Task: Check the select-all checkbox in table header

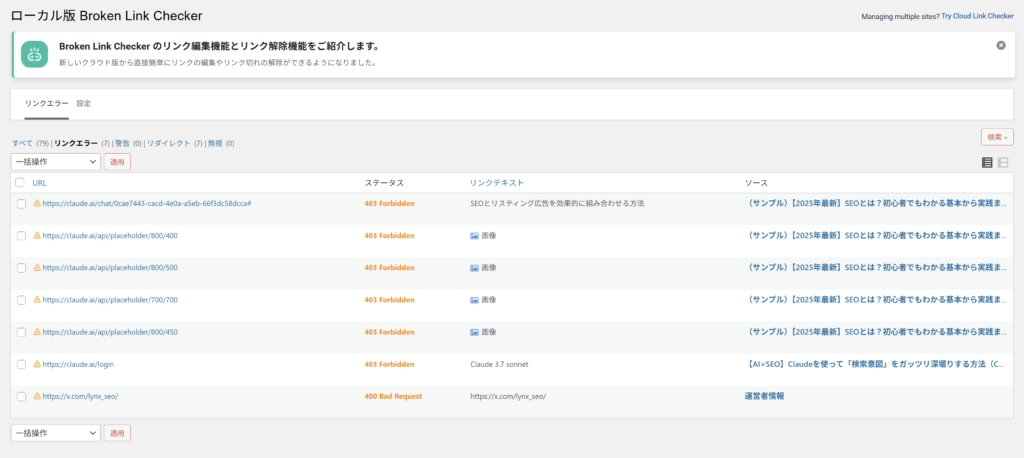Action: pyautogui.click(x=21, y=183)
